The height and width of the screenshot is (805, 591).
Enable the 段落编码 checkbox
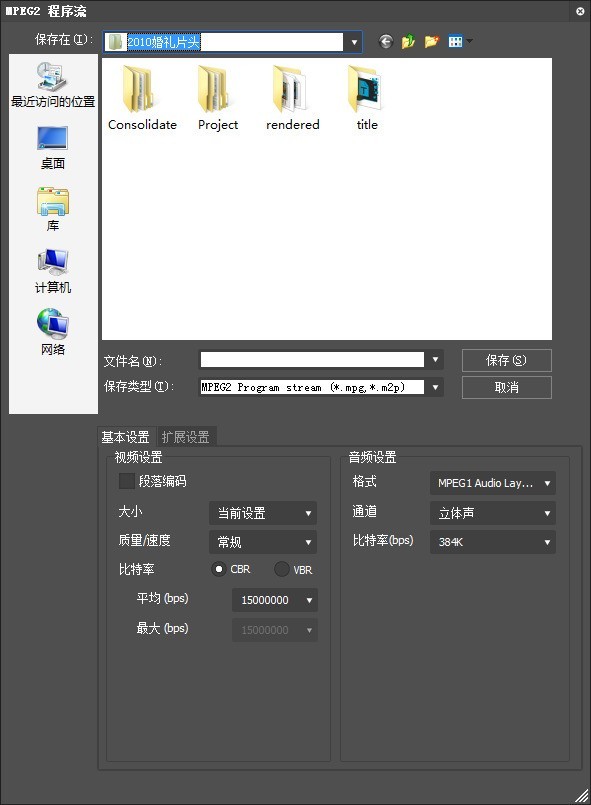[127, 481]
